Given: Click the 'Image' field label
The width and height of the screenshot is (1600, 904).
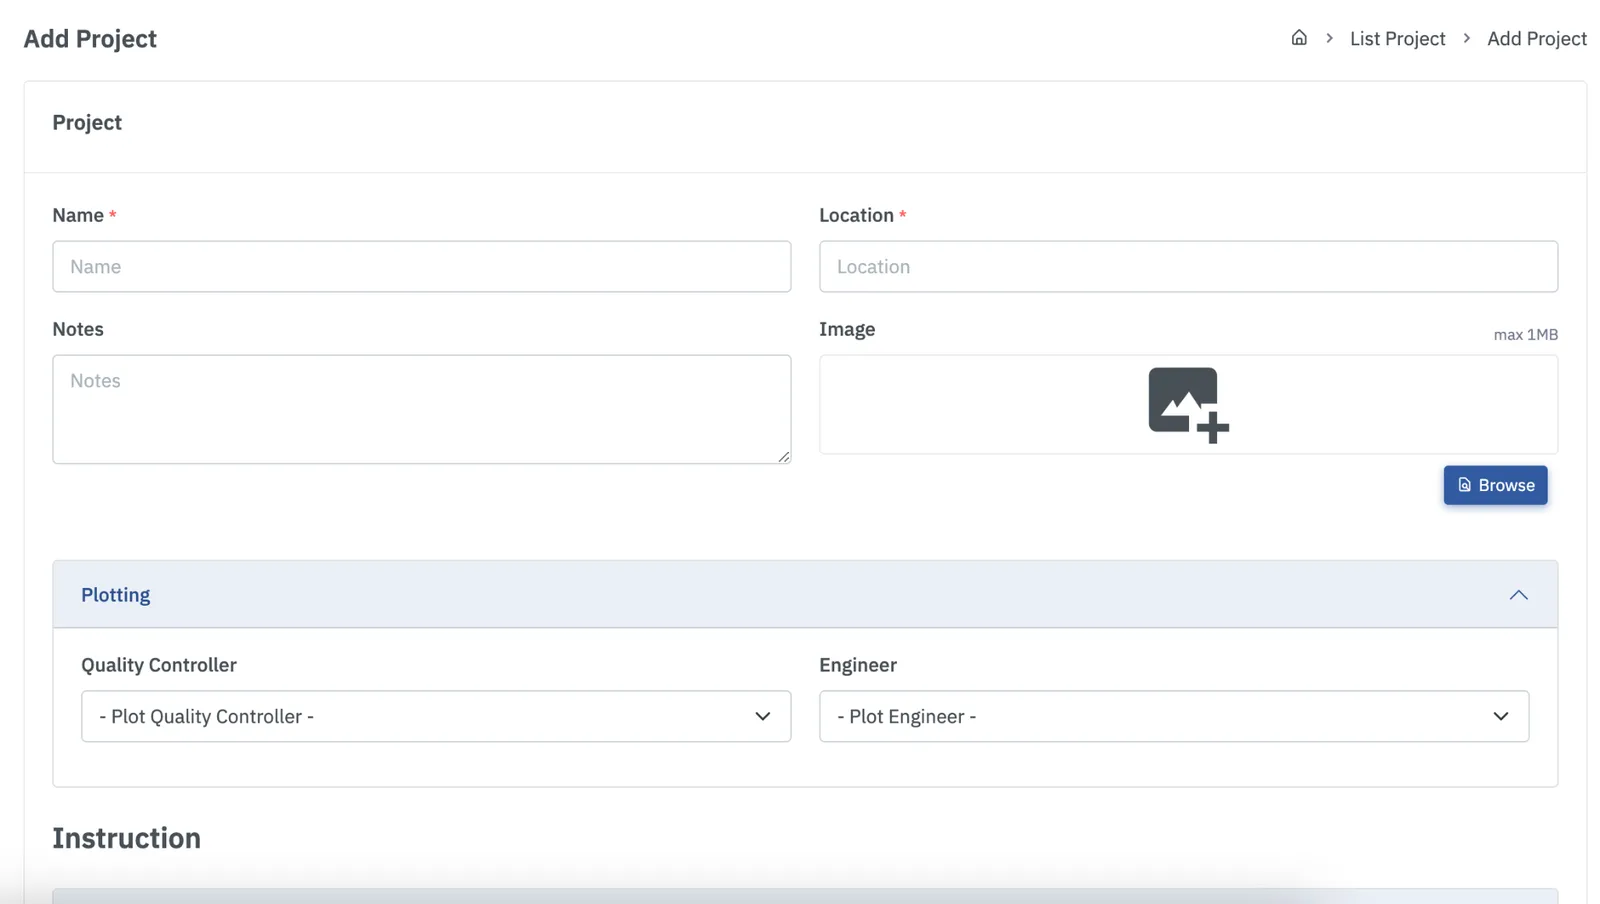Looking at the screenshot, I should [847, 329].
